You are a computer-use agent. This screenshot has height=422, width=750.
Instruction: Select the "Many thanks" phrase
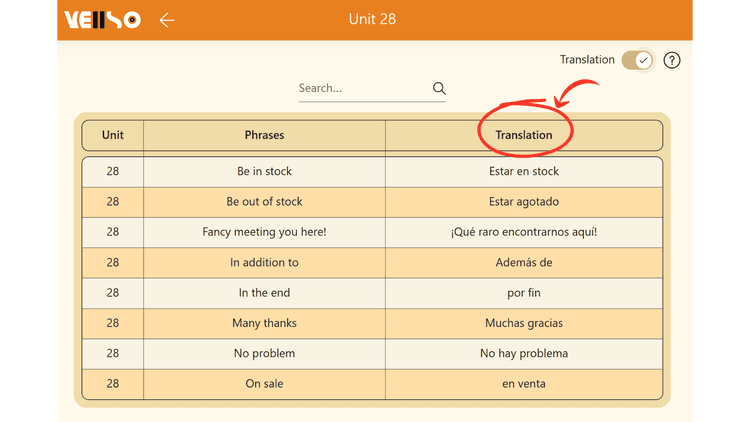[264, 323]
